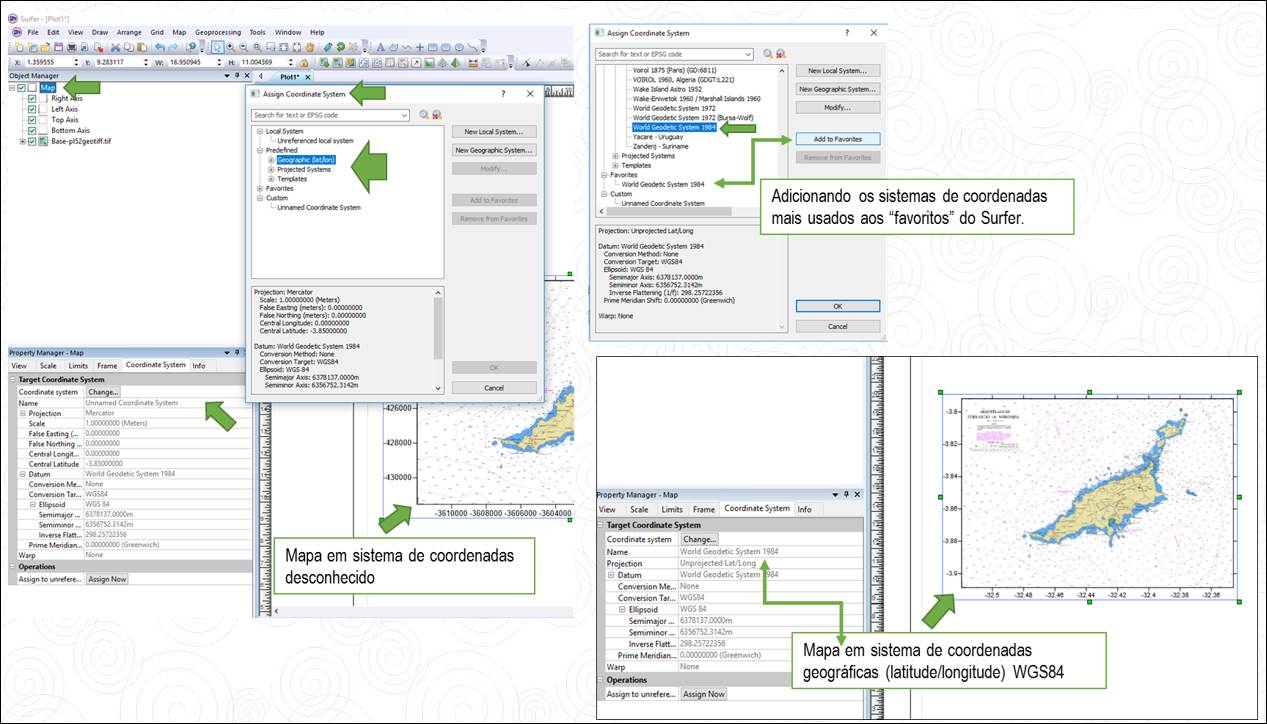This screenshot has width=1267, height=724.
Task: Click the refresh green arrows toolbar icon
Action: coord(340,47)
